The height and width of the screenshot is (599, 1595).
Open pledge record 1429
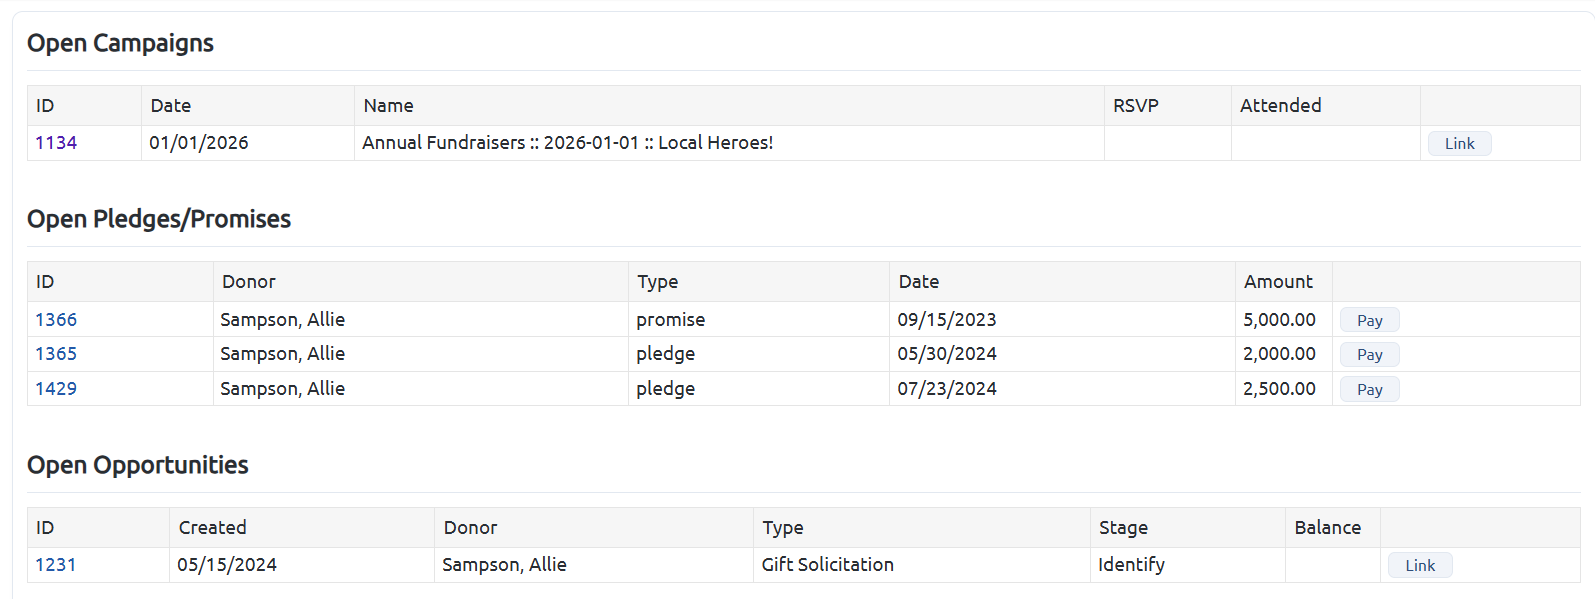(x=56, y=389)
